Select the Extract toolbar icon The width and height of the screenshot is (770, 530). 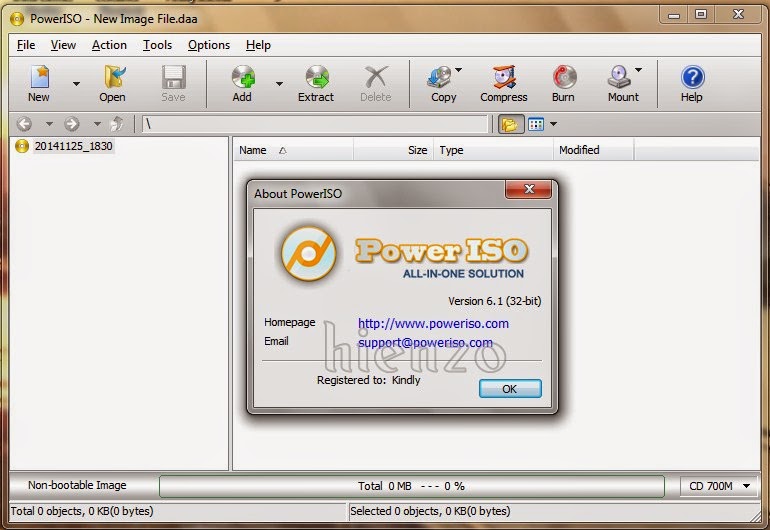316,83
